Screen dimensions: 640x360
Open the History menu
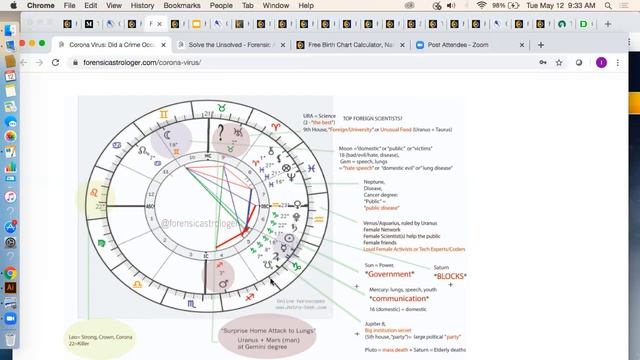click(x=142, y=5)
